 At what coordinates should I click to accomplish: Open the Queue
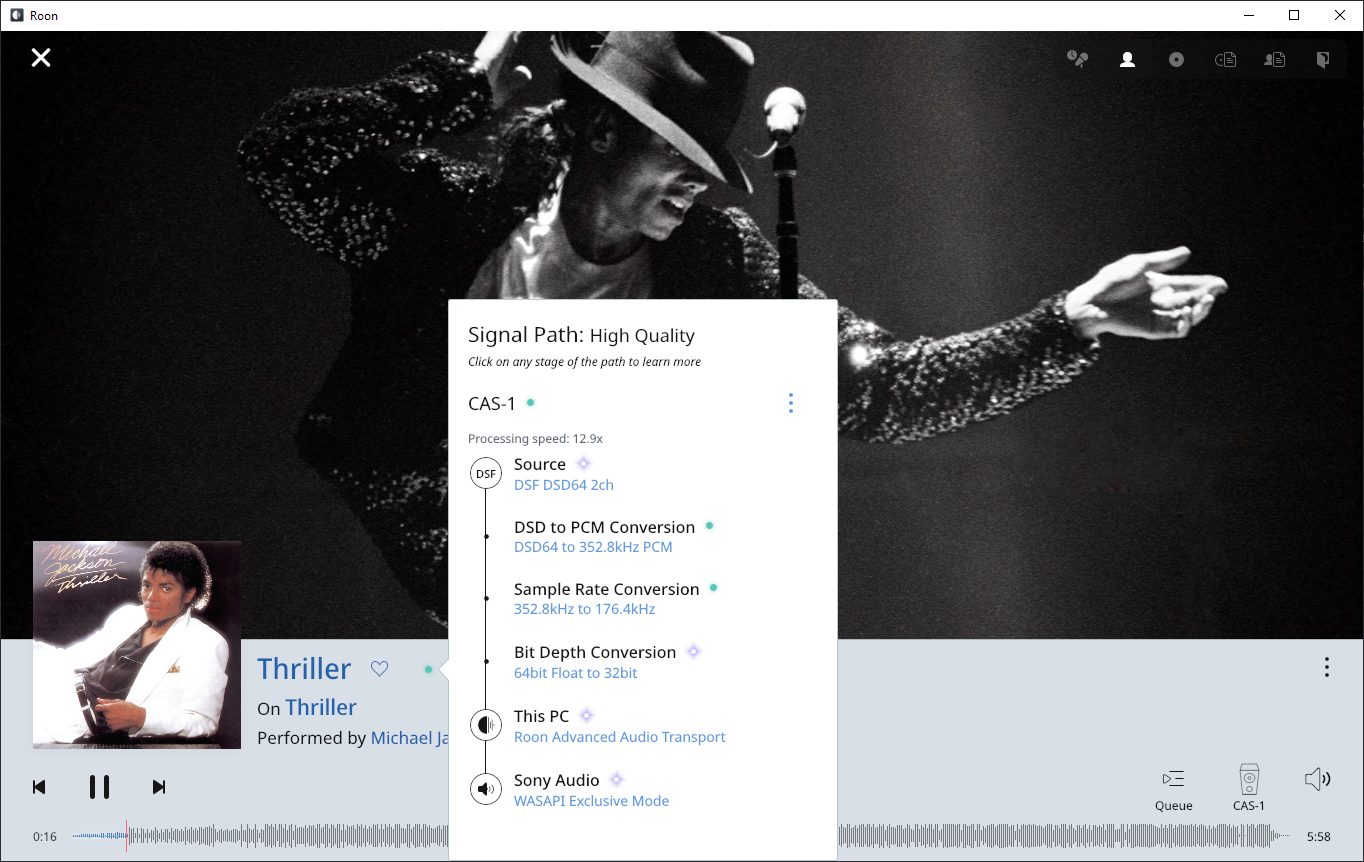pyautogui.click(x=1174, y=789)
